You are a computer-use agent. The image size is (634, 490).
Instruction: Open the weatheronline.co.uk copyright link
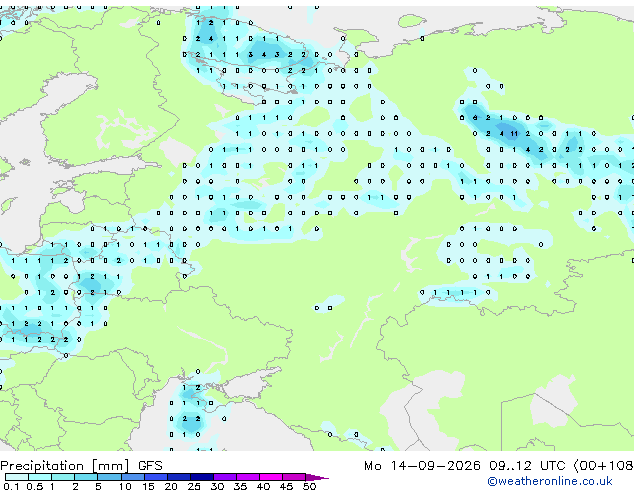550,481
